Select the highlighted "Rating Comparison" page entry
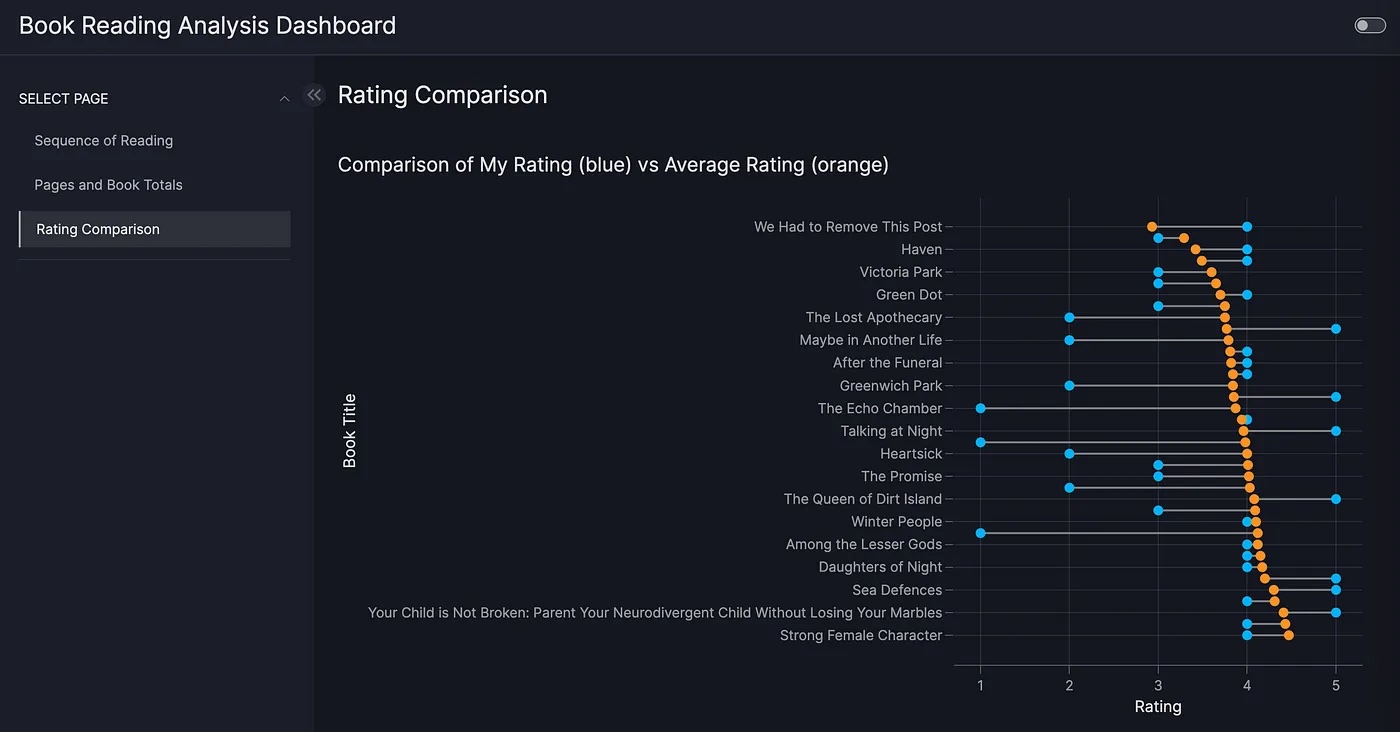The image size is (1400, 732). click(x=96, y=229)
